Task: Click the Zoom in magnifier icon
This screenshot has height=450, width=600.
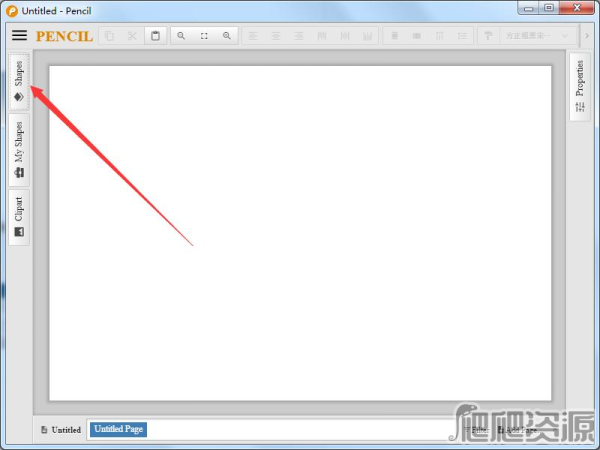Action: pyautogui.click(x=227, y=36)
